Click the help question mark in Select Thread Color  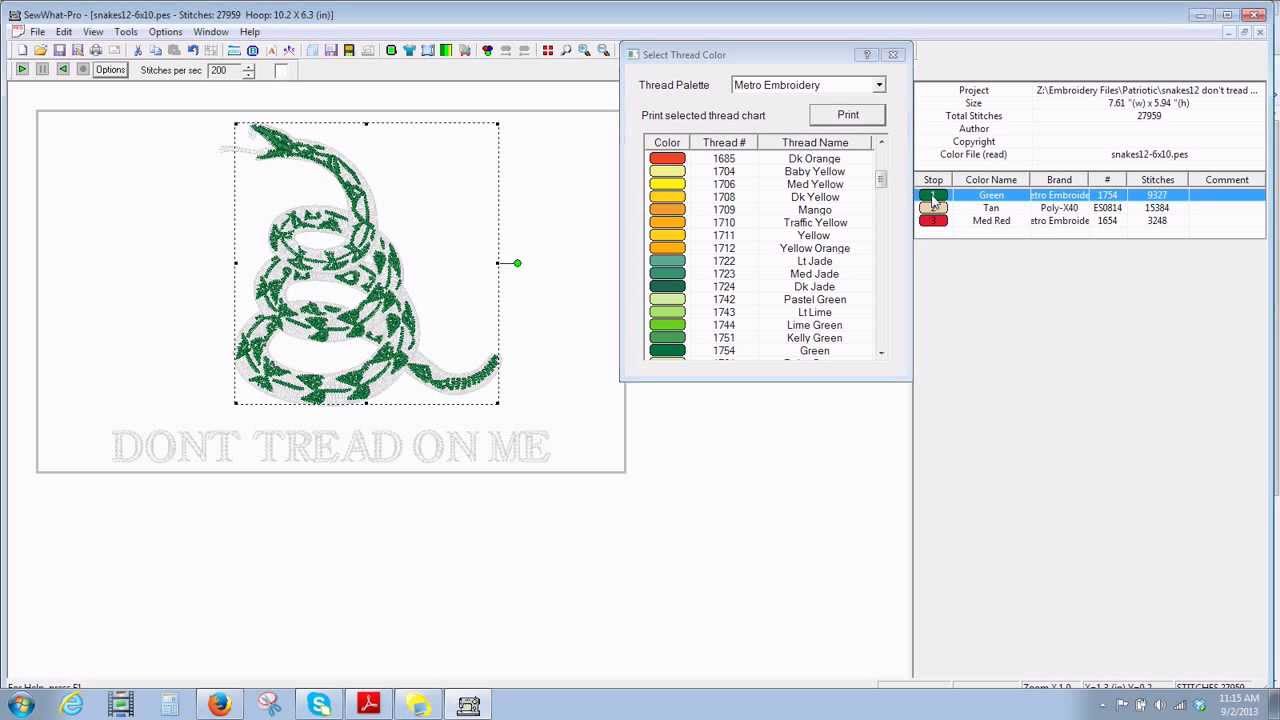pyautogui.click(x=867, y=55)
